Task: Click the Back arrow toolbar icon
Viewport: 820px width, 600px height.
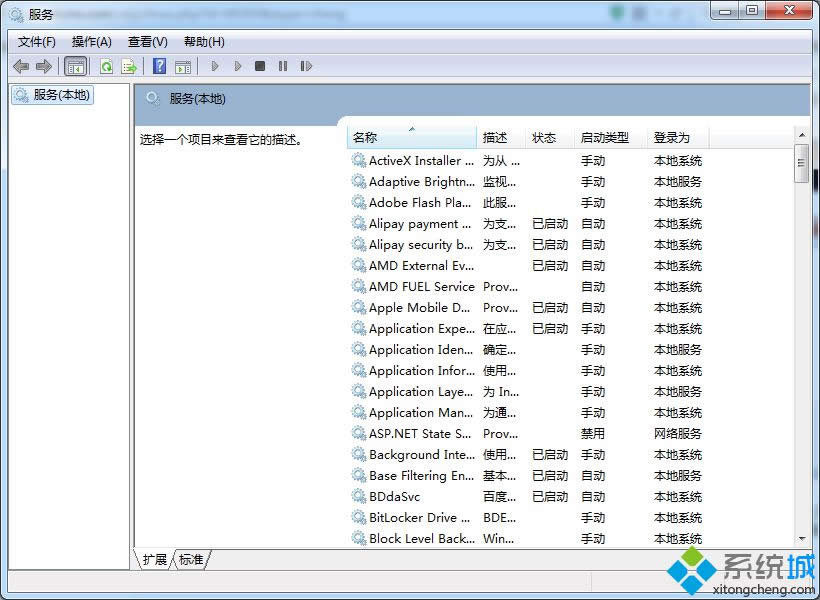Action: [x=21, y=66]
